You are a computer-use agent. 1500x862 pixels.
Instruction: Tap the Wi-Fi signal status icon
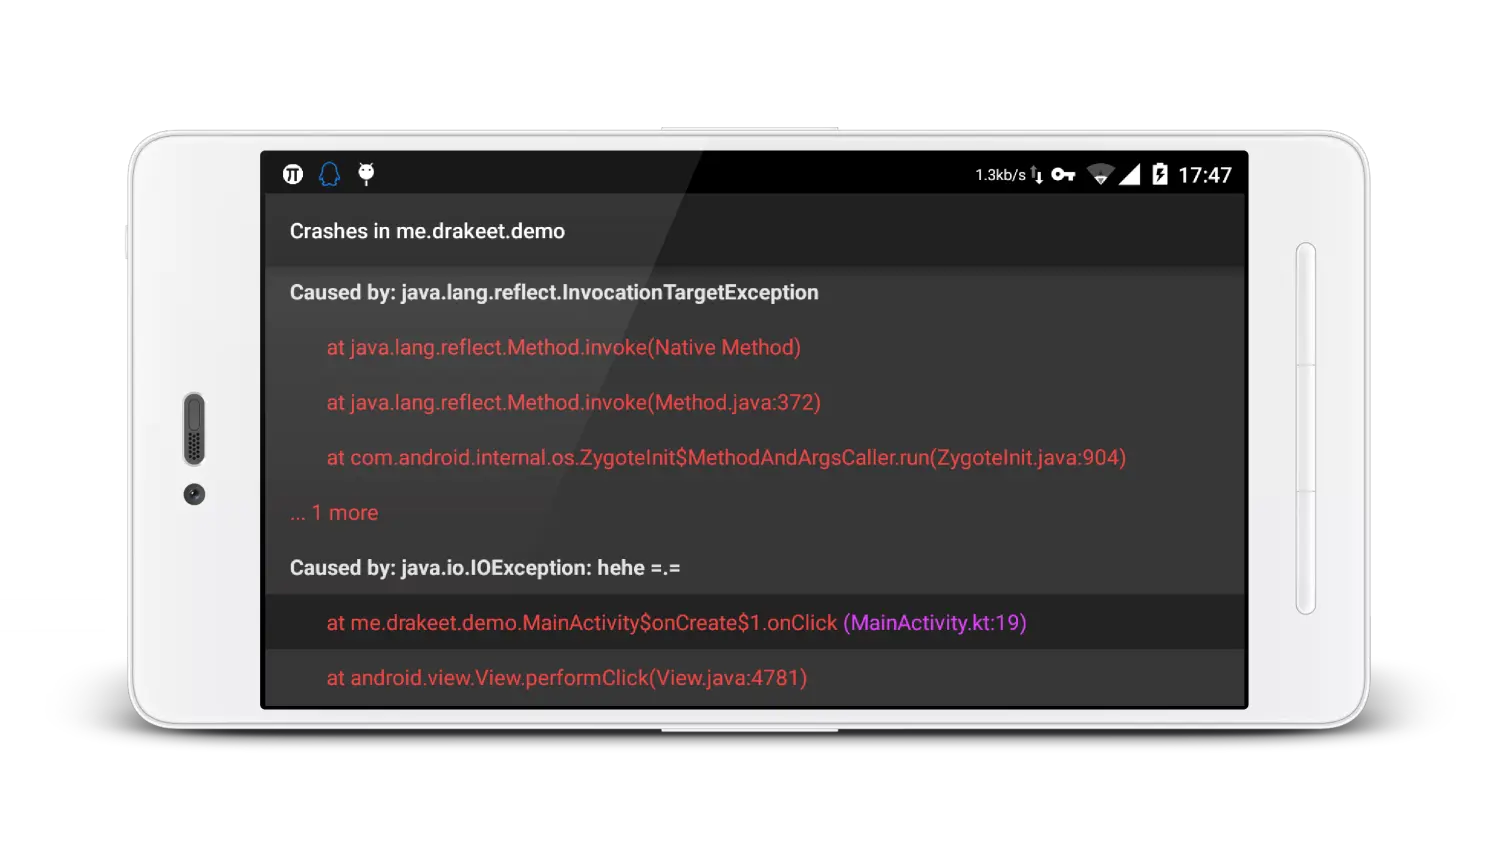1100,175
